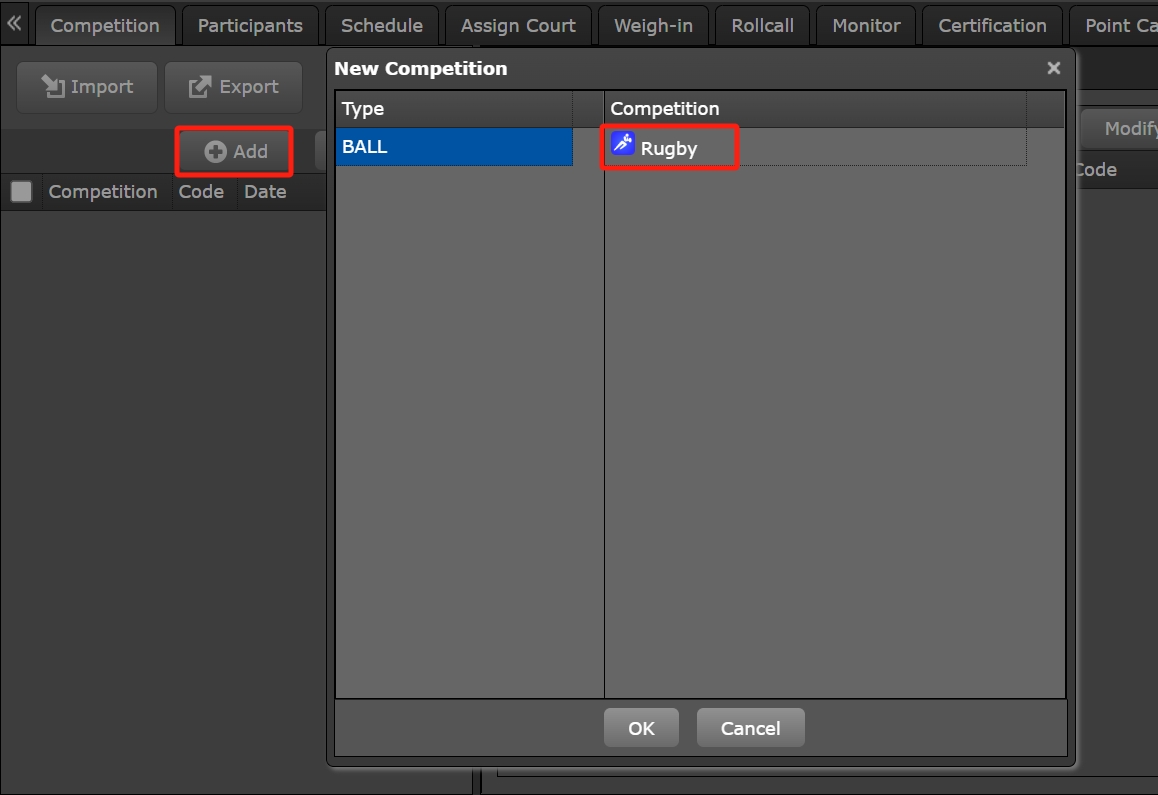The width and height of the screenshot is (1158, 795).
Task: Click the Rugby sport icon
Action: [x=623, y=144]
